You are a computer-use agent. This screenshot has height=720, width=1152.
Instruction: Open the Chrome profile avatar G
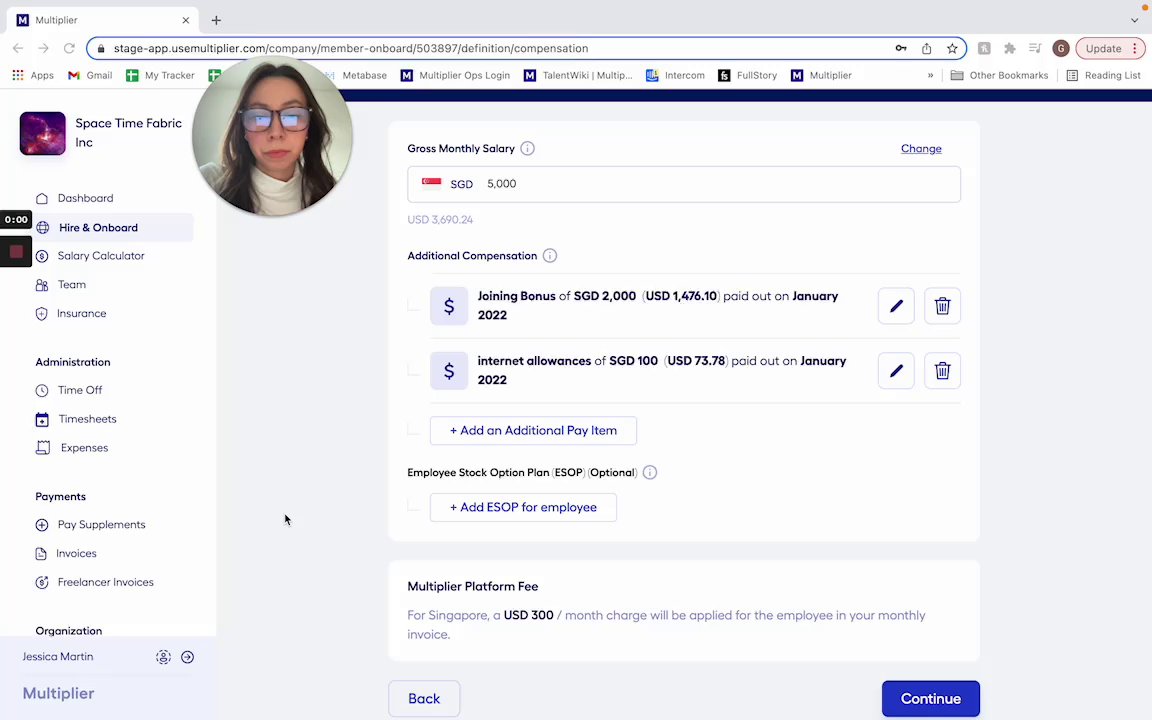pyautogui.click(x=1060, y=48)
